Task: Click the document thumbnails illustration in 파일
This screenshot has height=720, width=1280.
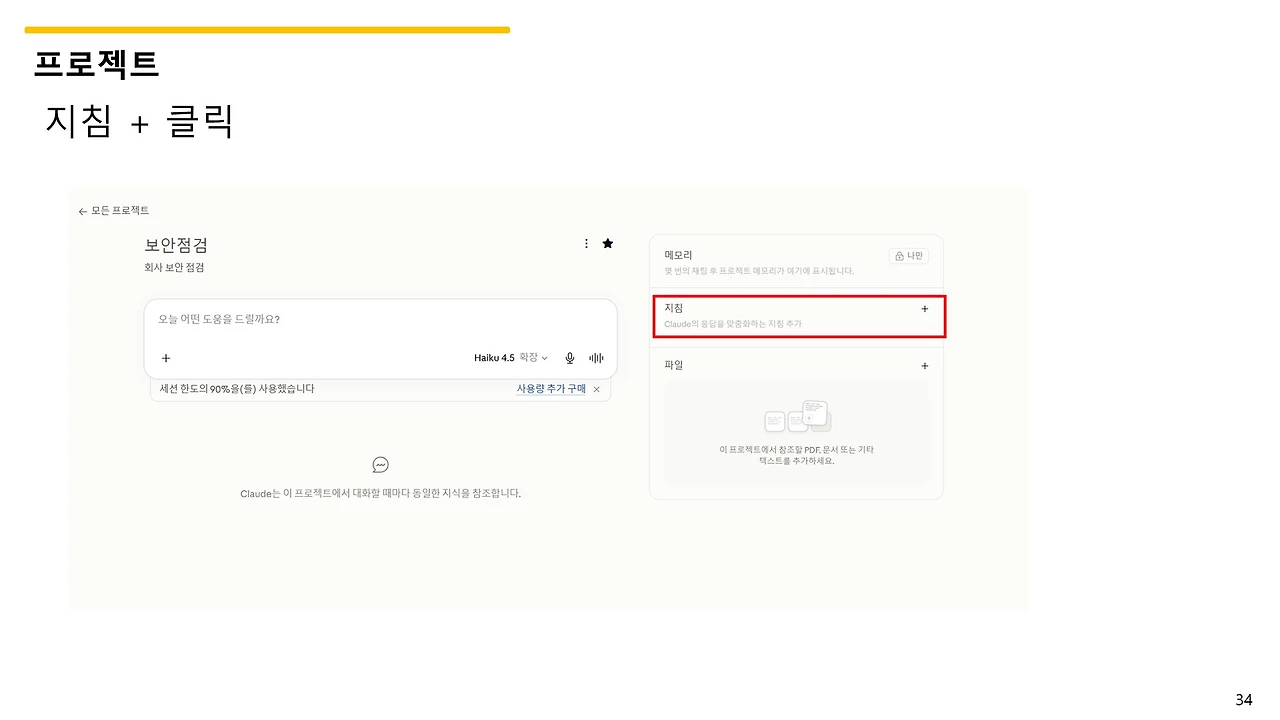Action: point(797,417)
